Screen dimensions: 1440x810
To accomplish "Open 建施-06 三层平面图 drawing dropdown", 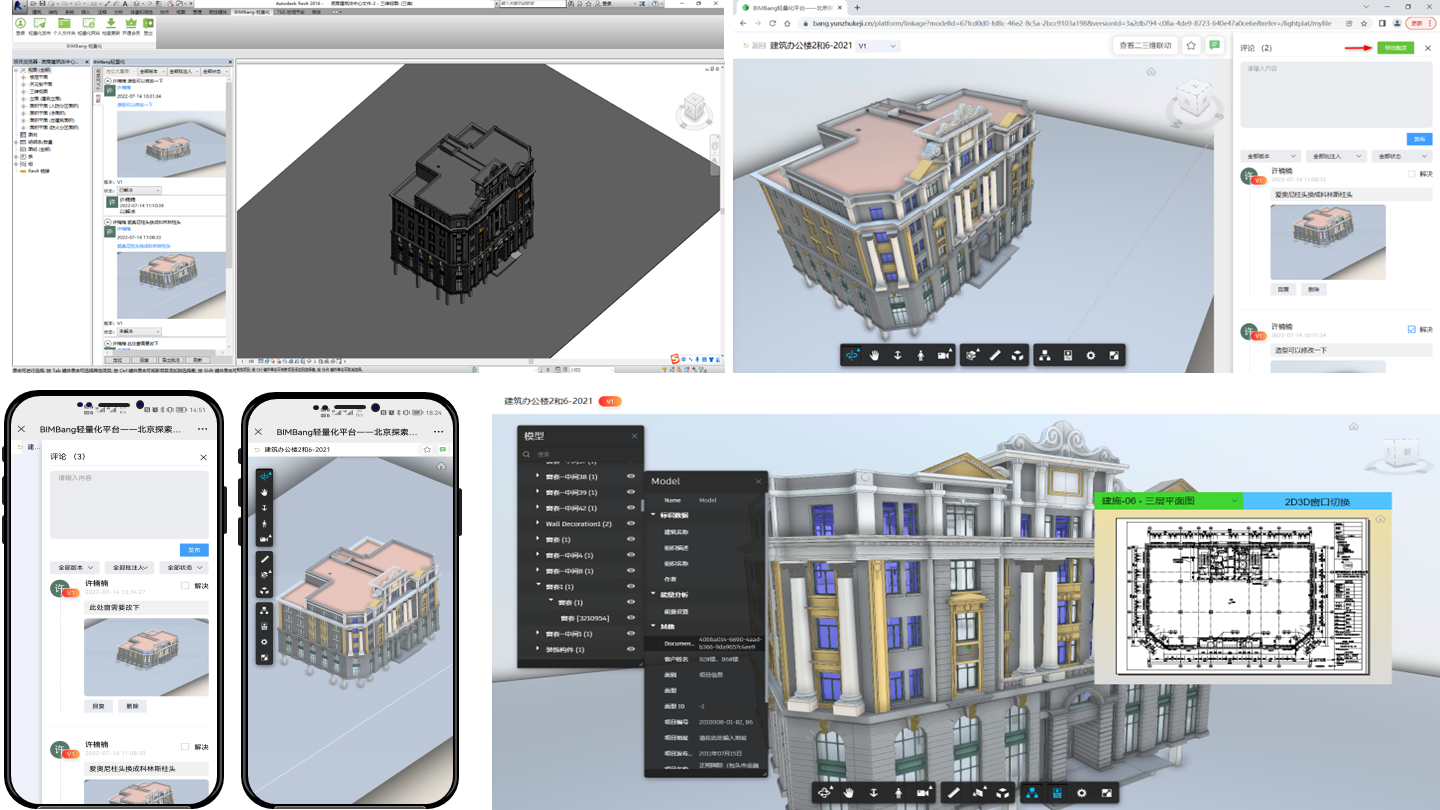I will (1169, 501).
